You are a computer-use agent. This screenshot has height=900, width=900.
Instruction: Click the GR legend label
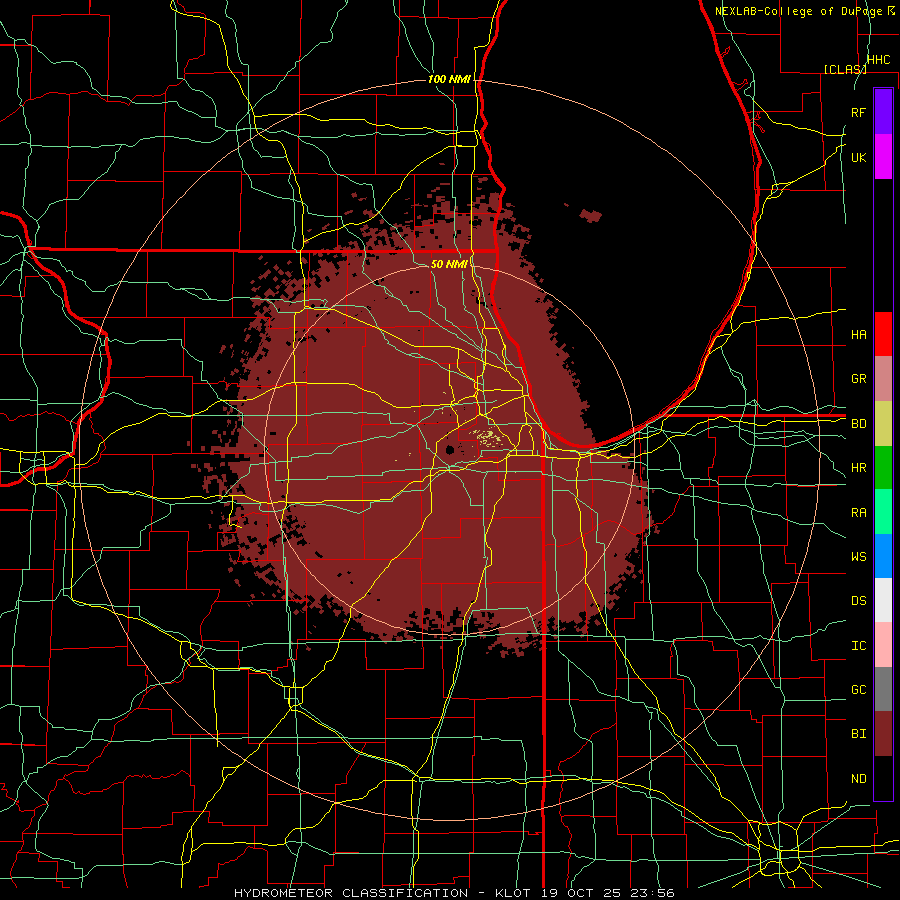point(858,379)
